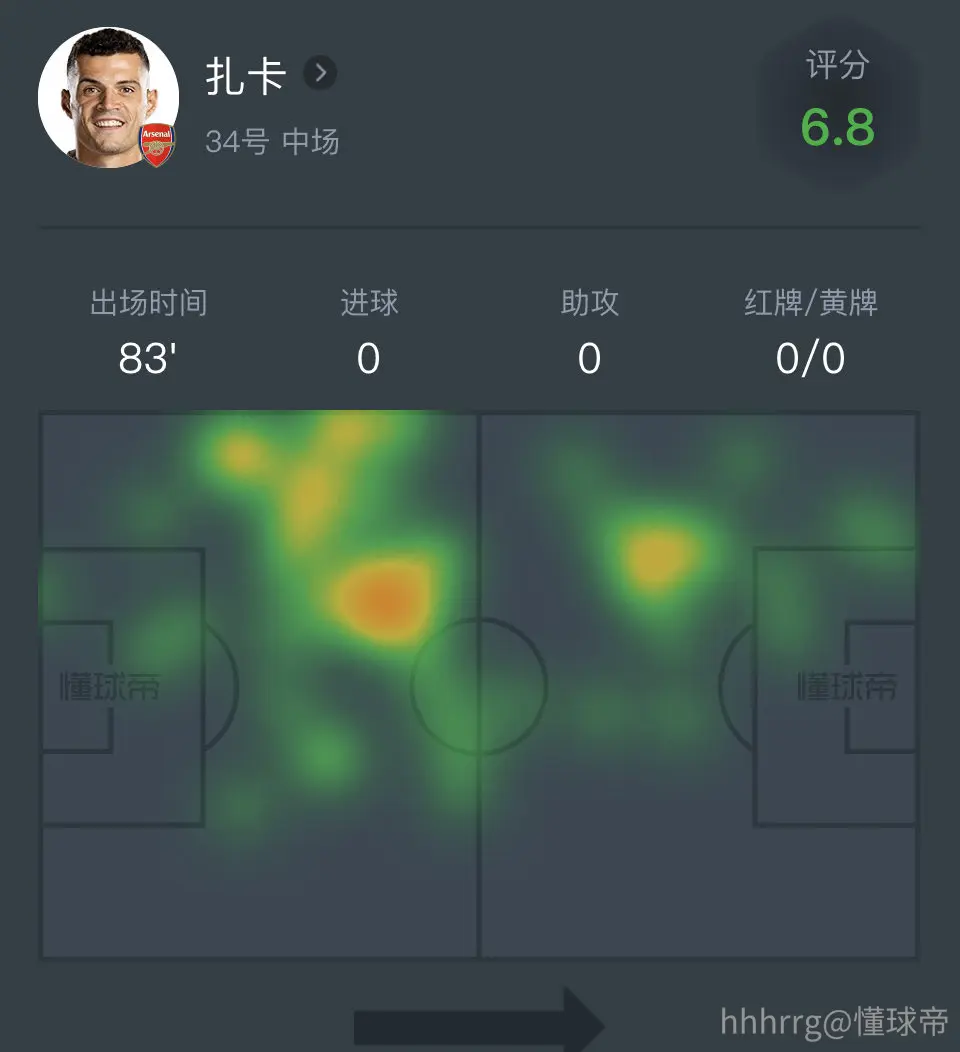Tap the 出场时间 83' stat
This screenshot has width=960, height=1052.
(x=148, y=332)
